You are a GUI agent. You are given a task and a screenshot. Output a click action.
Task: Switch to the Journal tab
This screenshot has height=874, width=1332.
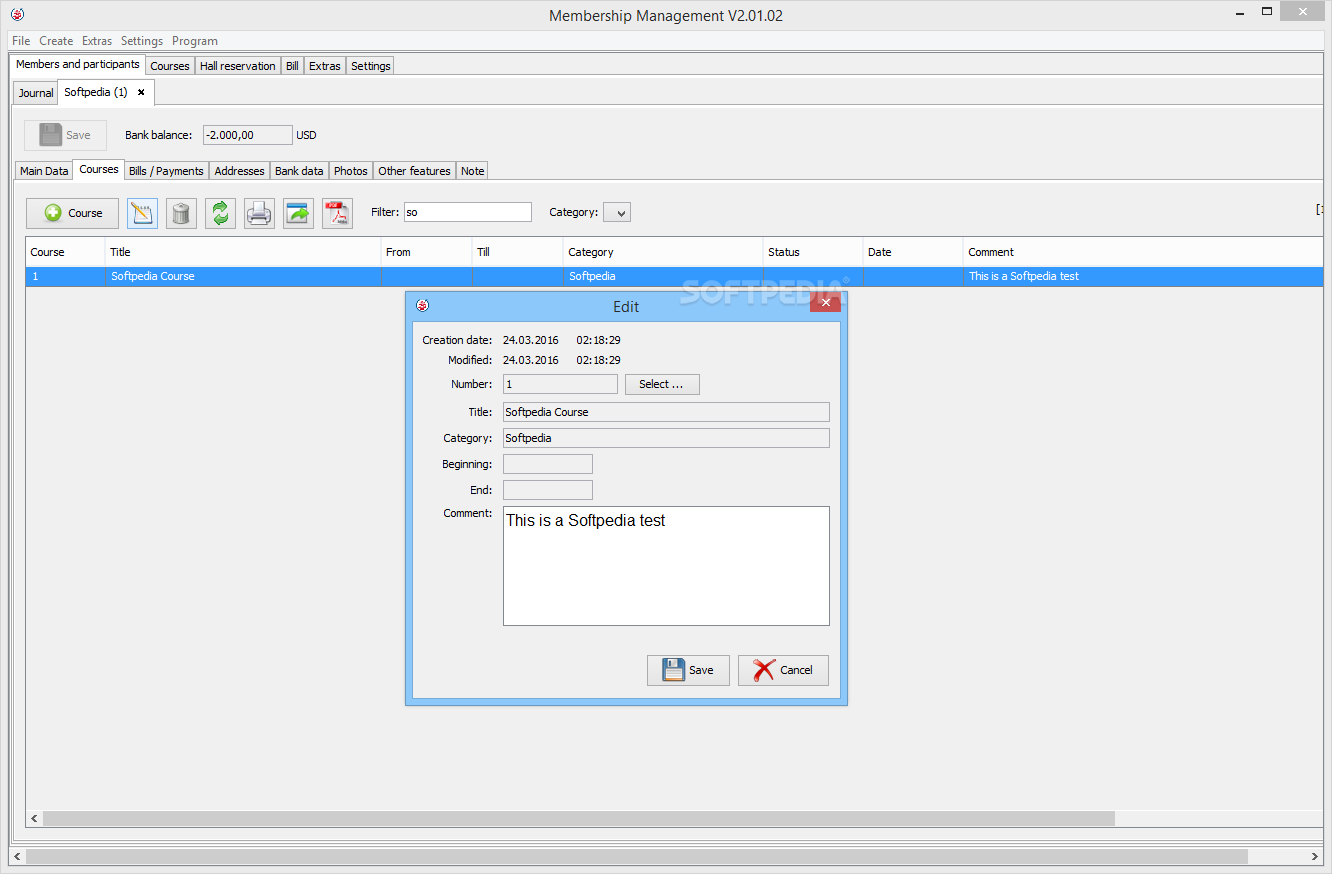(36, 93)
